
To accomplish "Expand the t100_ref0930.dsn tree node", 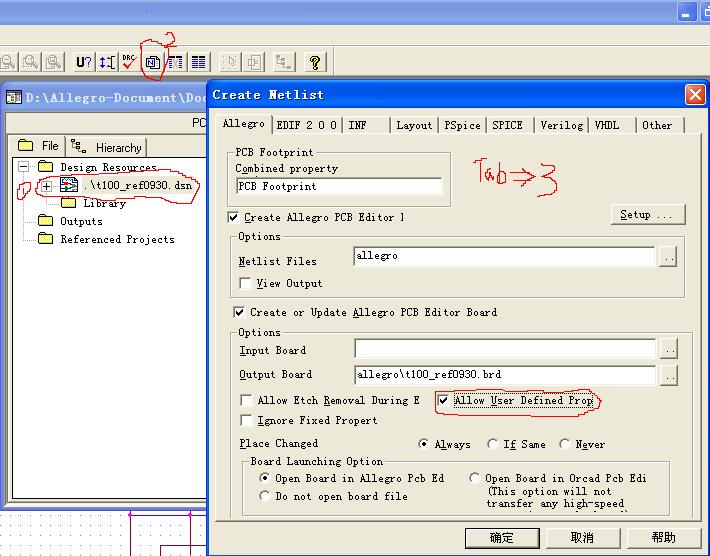I will (46, 186).
